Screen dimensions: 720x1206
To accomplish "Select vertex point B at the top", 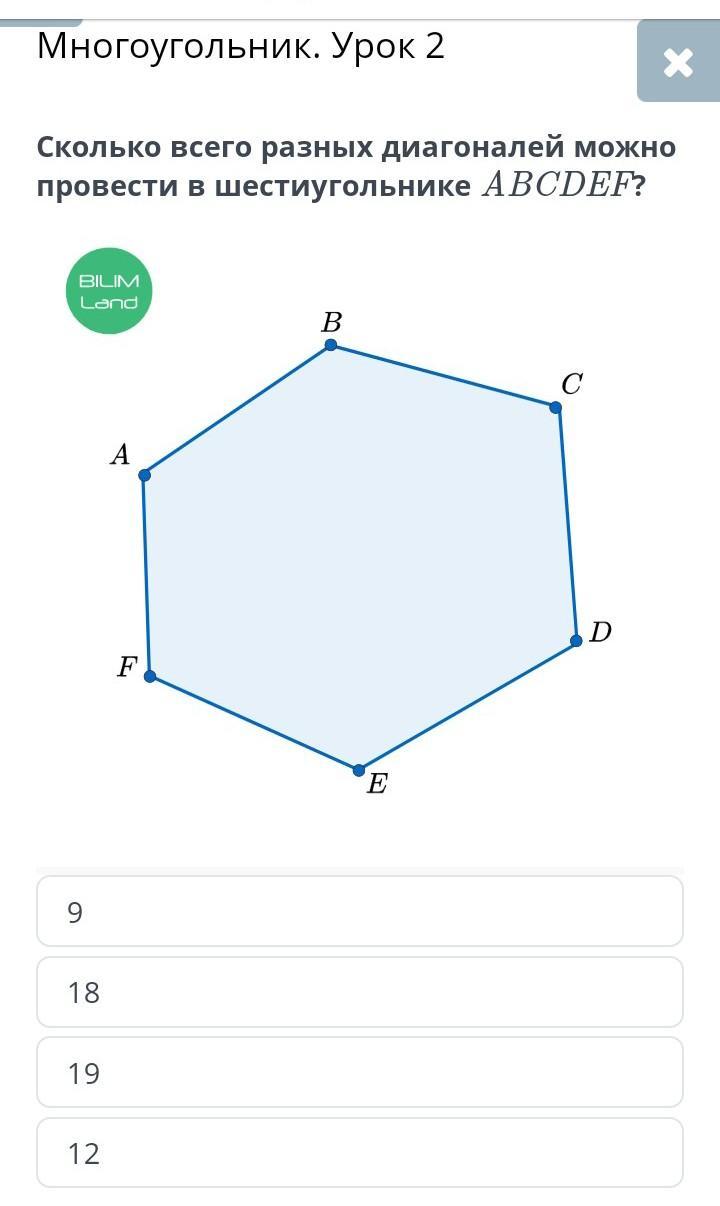I will coord(331,346).
